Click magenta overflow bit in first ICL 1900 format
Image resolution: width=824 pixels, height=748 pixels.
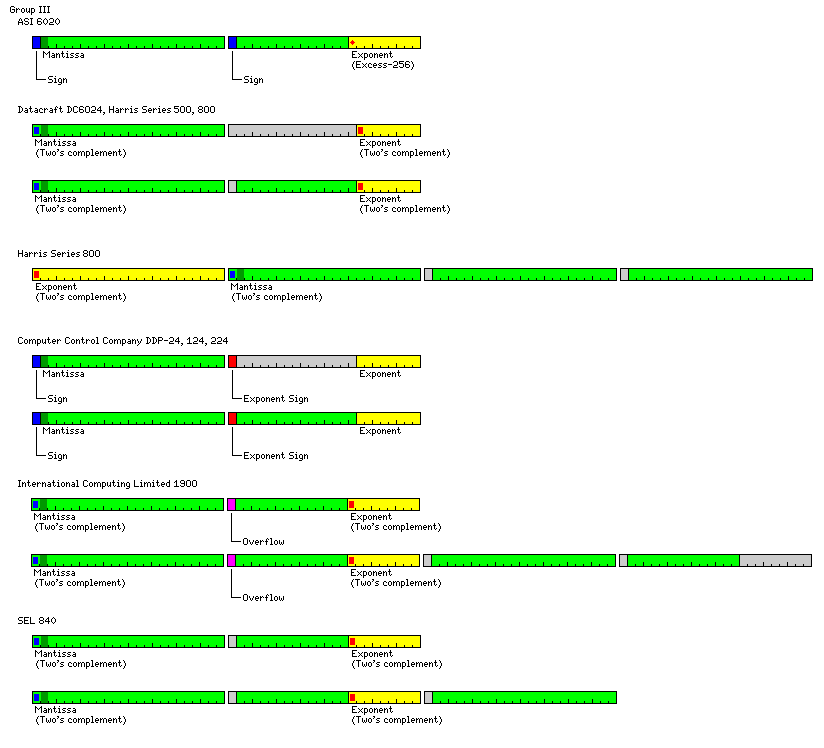(231, 505)
